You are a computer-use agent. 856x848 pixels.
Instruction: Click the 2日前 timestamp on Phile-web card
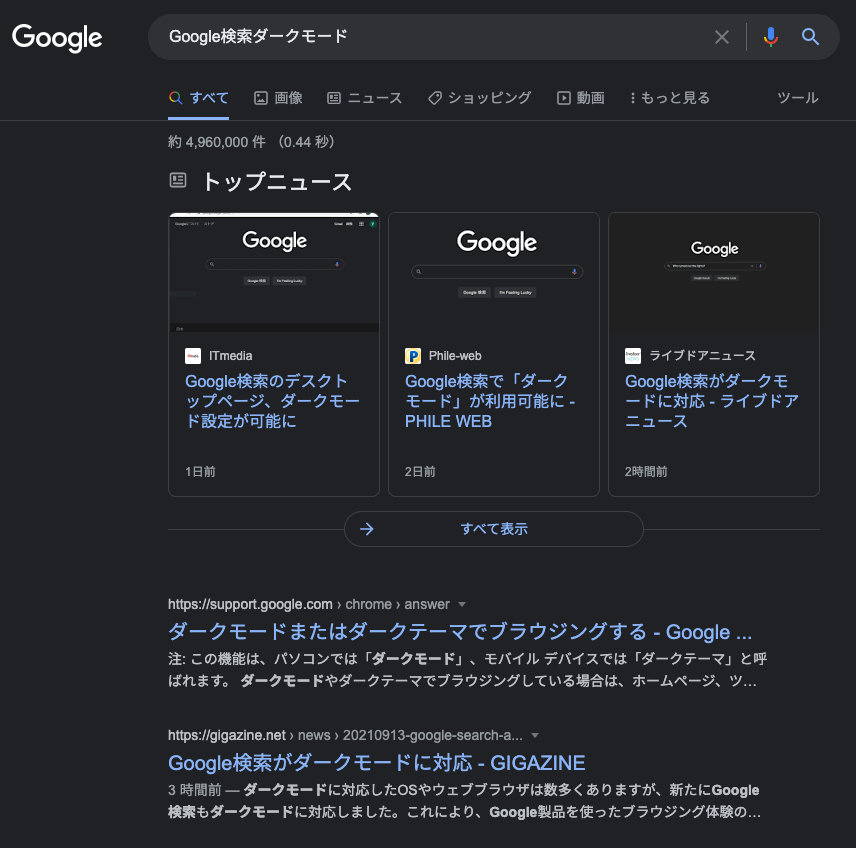[x=420, y=472]
